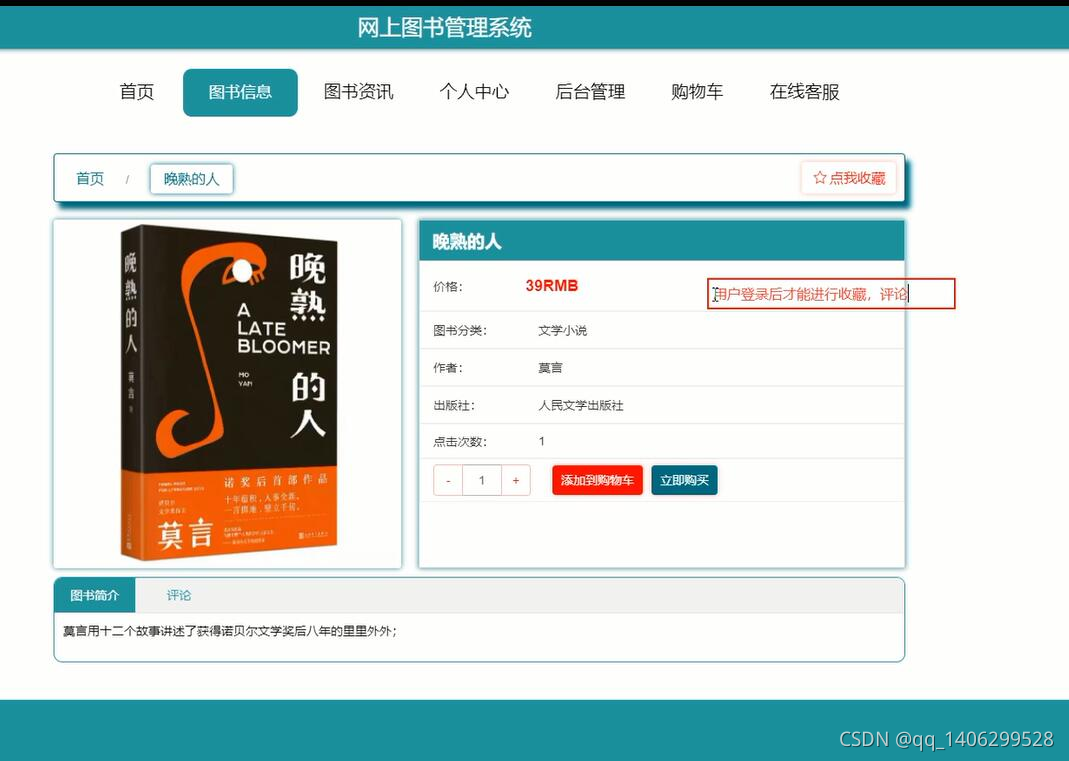
Task: Decrease quantity with the minus button
Action: [448, 480]
